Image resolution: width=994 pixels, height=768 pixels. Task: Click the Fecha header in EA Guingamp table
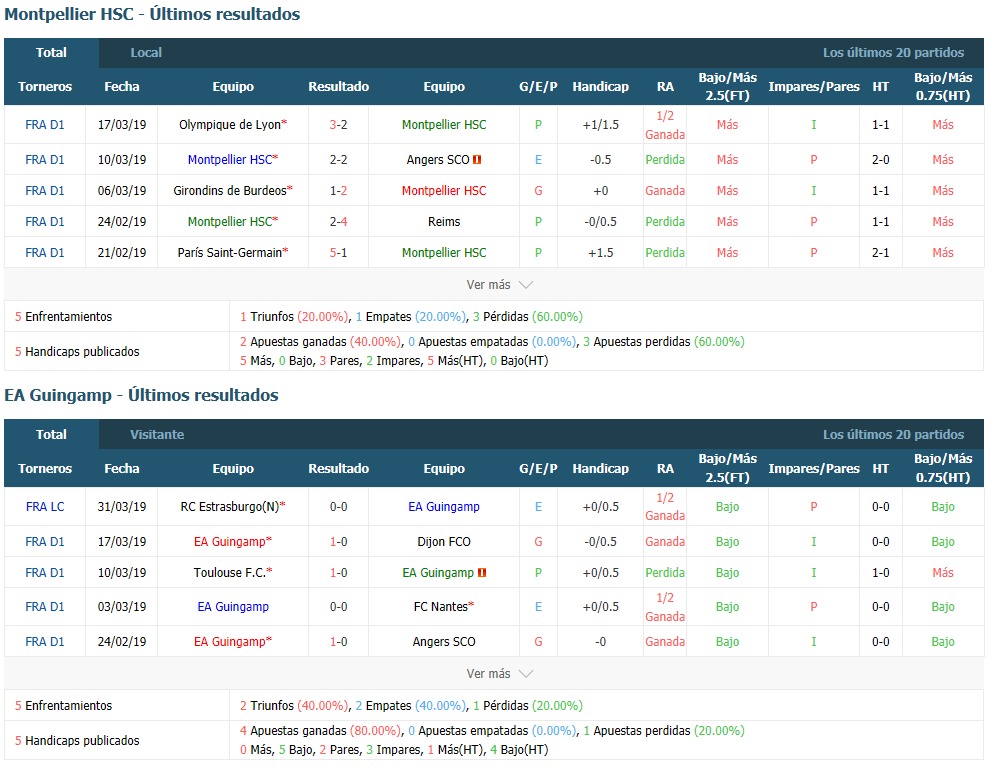pyautogui.click(x=122, y=469)
